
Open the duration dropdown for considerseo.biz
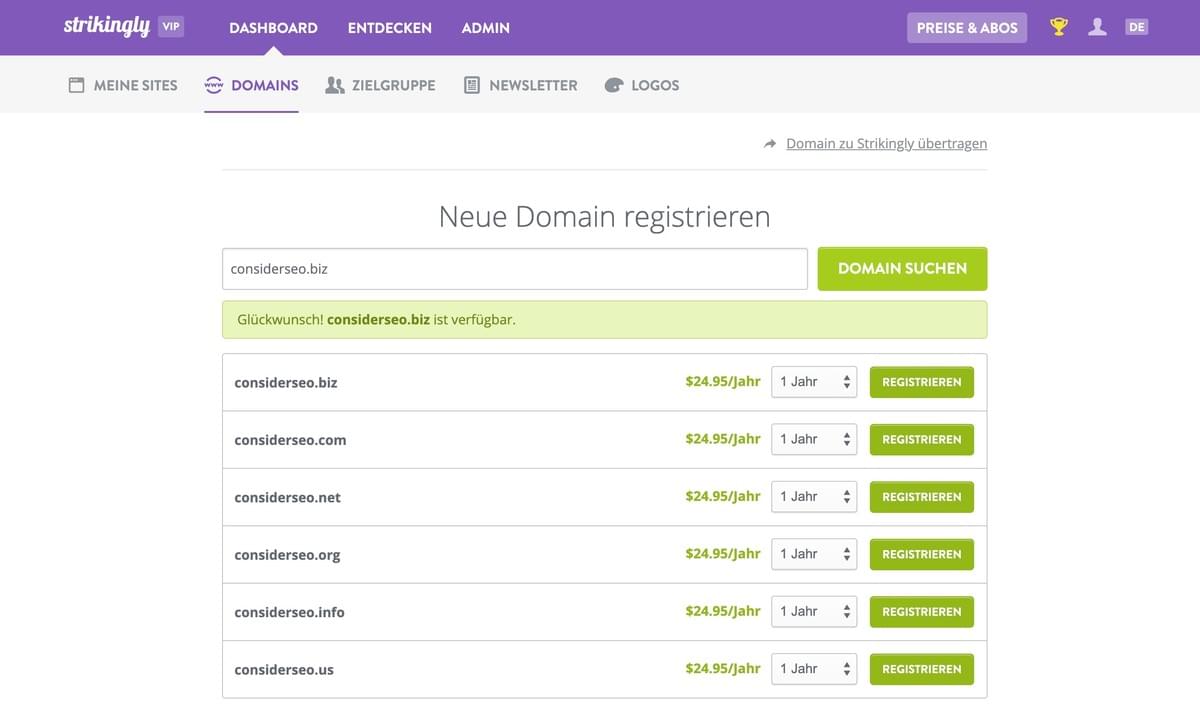(x=812, y=381)
